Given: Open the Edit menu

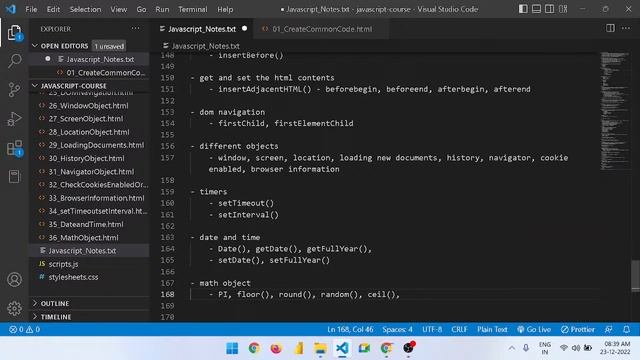Looking at the screenshot, I should tap(53, 9).
